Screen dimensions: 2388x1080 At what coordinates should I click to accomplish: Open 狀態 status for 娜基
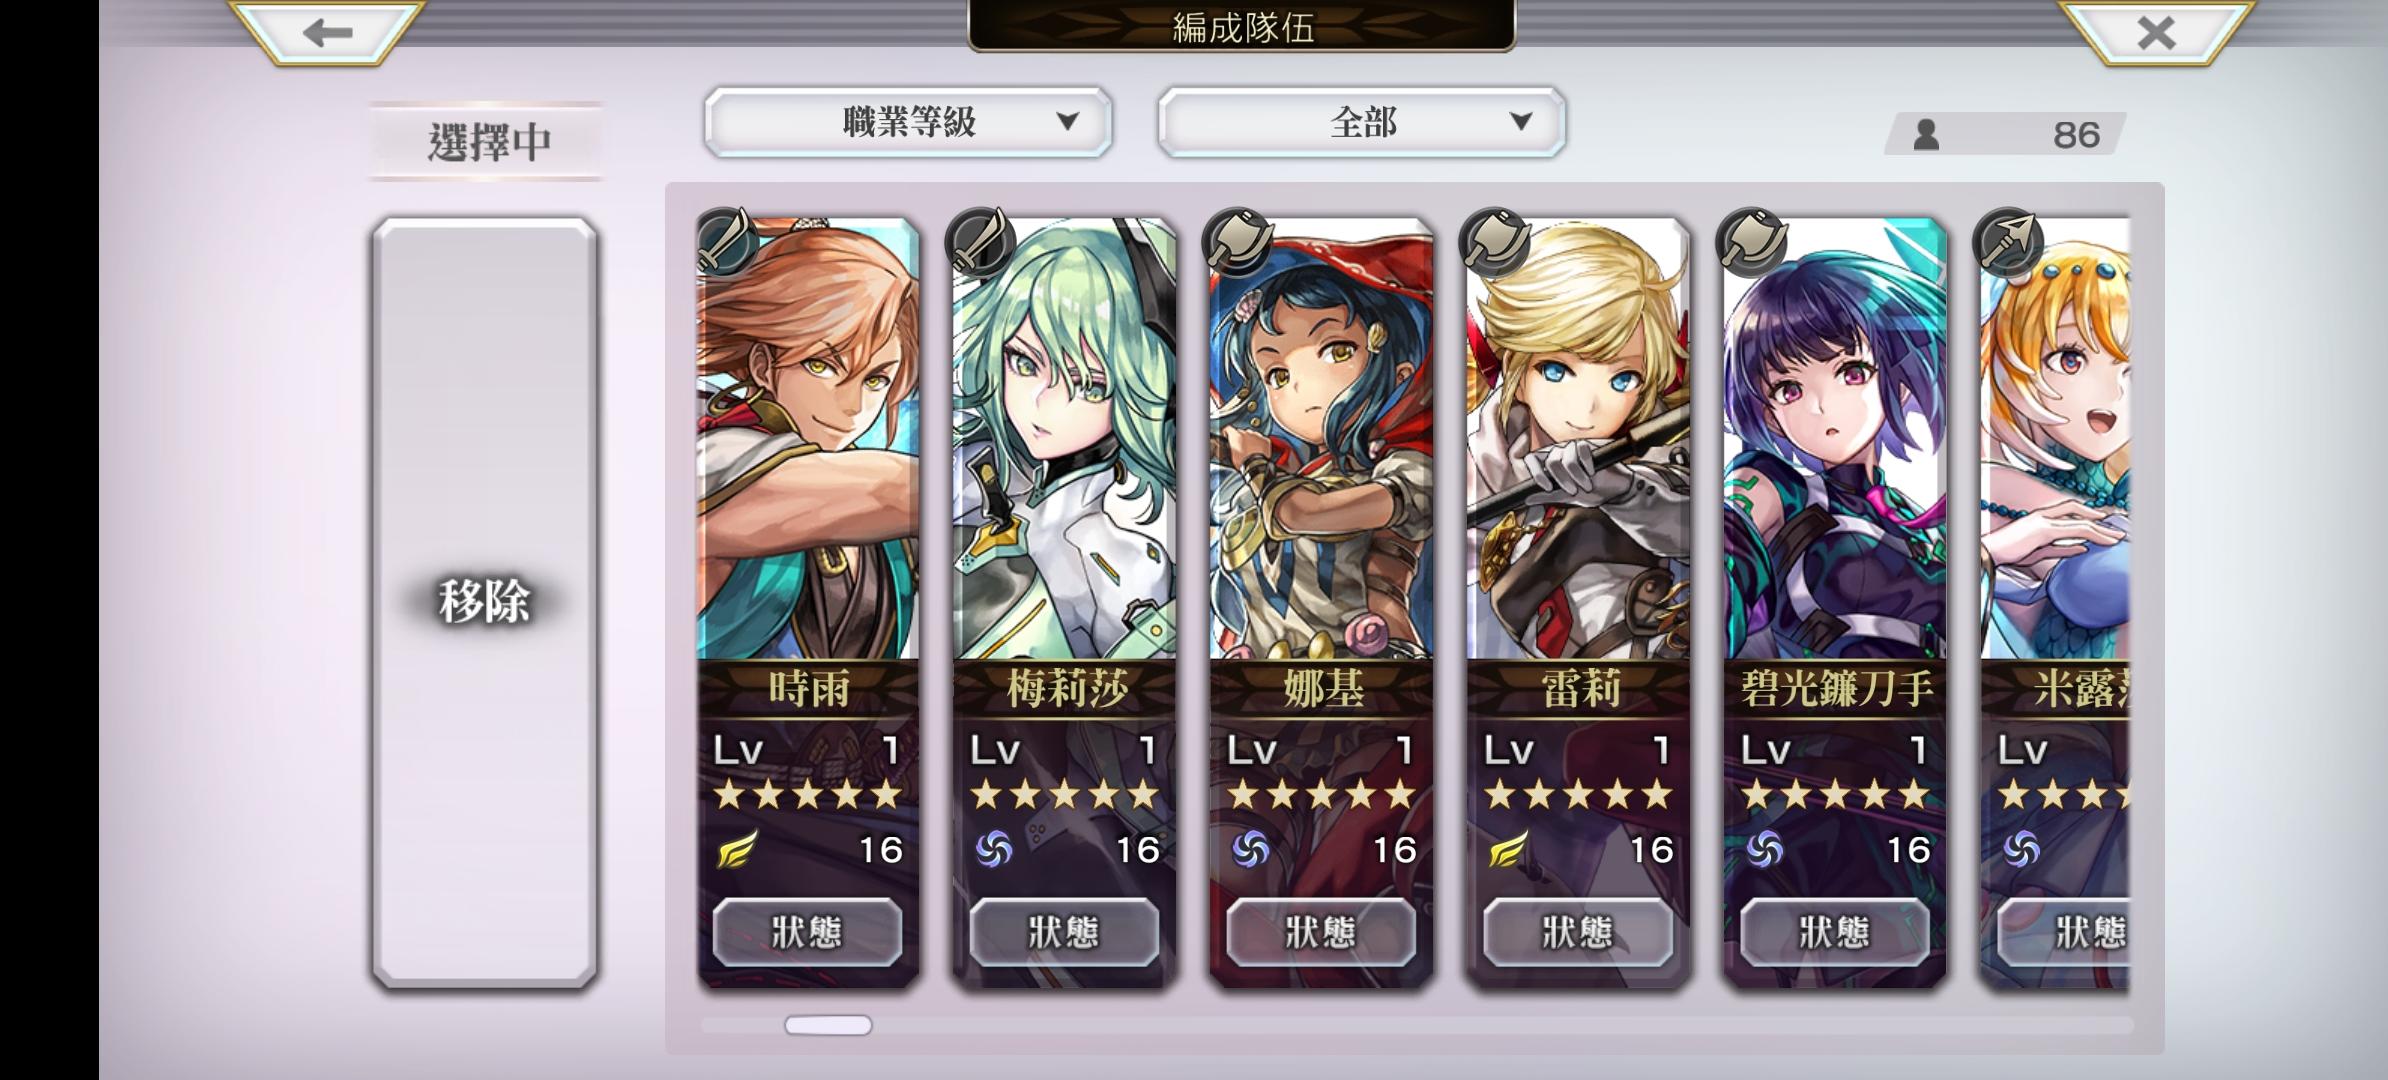coord(1321,932)
